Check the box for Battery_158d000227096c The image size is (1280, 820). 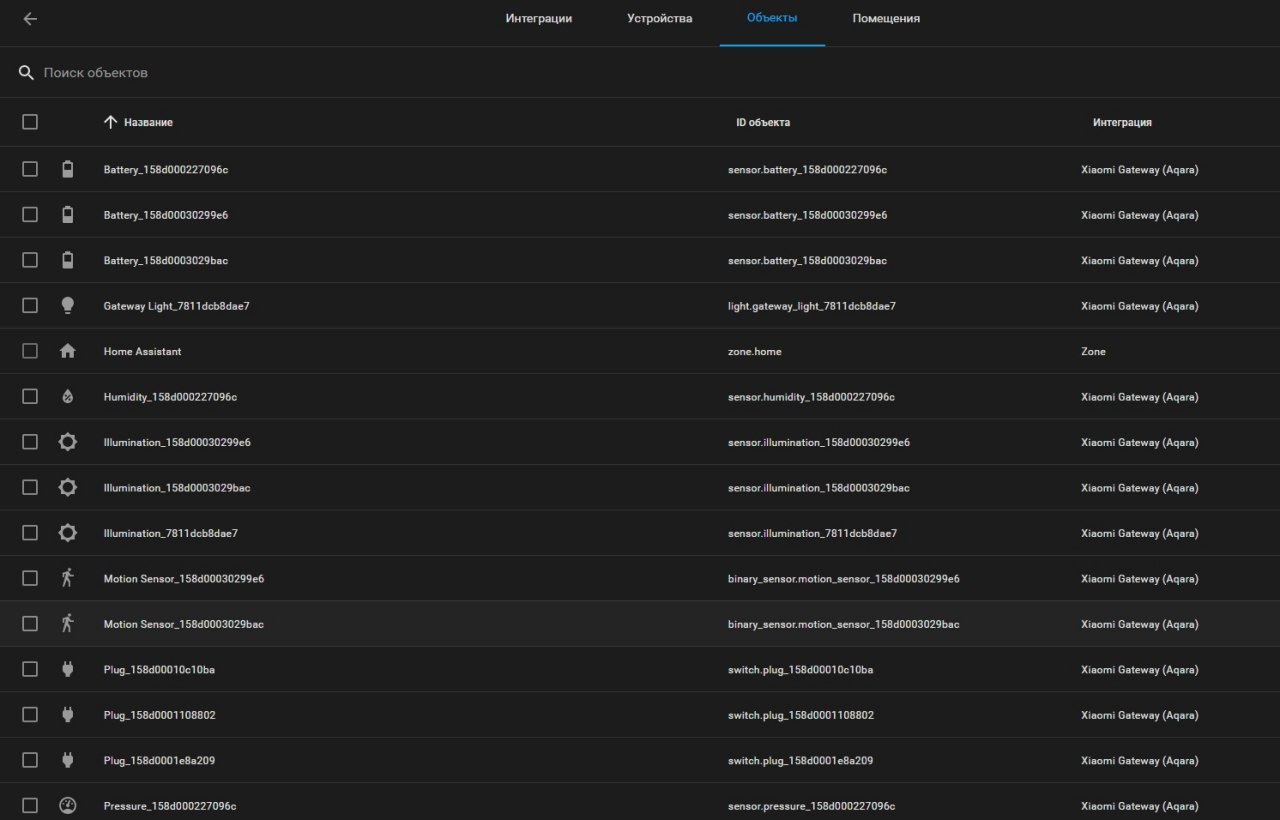tap(30, 169)
